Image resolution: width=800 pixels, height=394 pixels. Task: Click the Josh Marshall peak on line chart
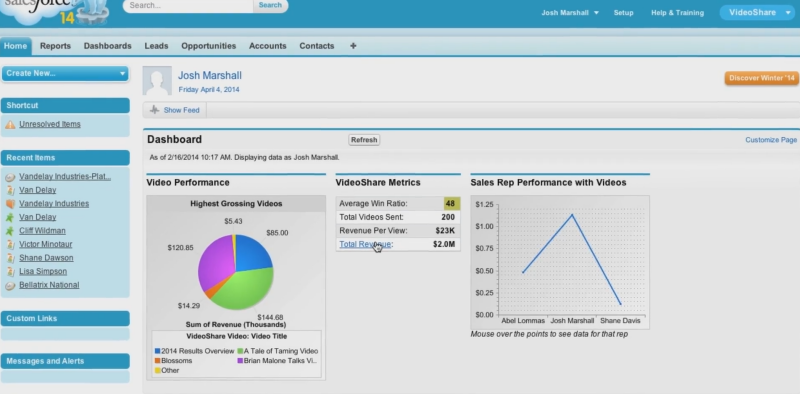point(572,215)
